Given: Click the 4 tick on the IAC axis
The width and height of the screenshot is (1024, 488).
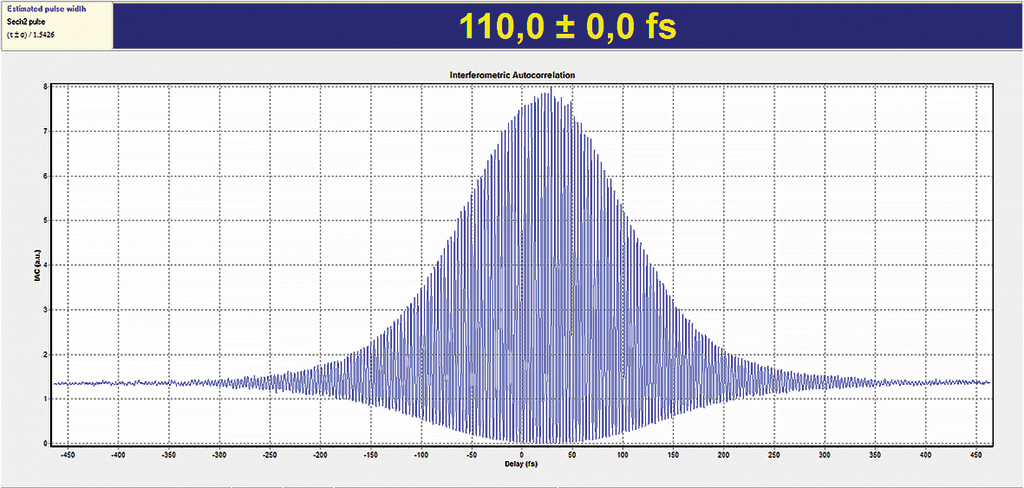Looking at the screenshot, I should pos(44,265).
